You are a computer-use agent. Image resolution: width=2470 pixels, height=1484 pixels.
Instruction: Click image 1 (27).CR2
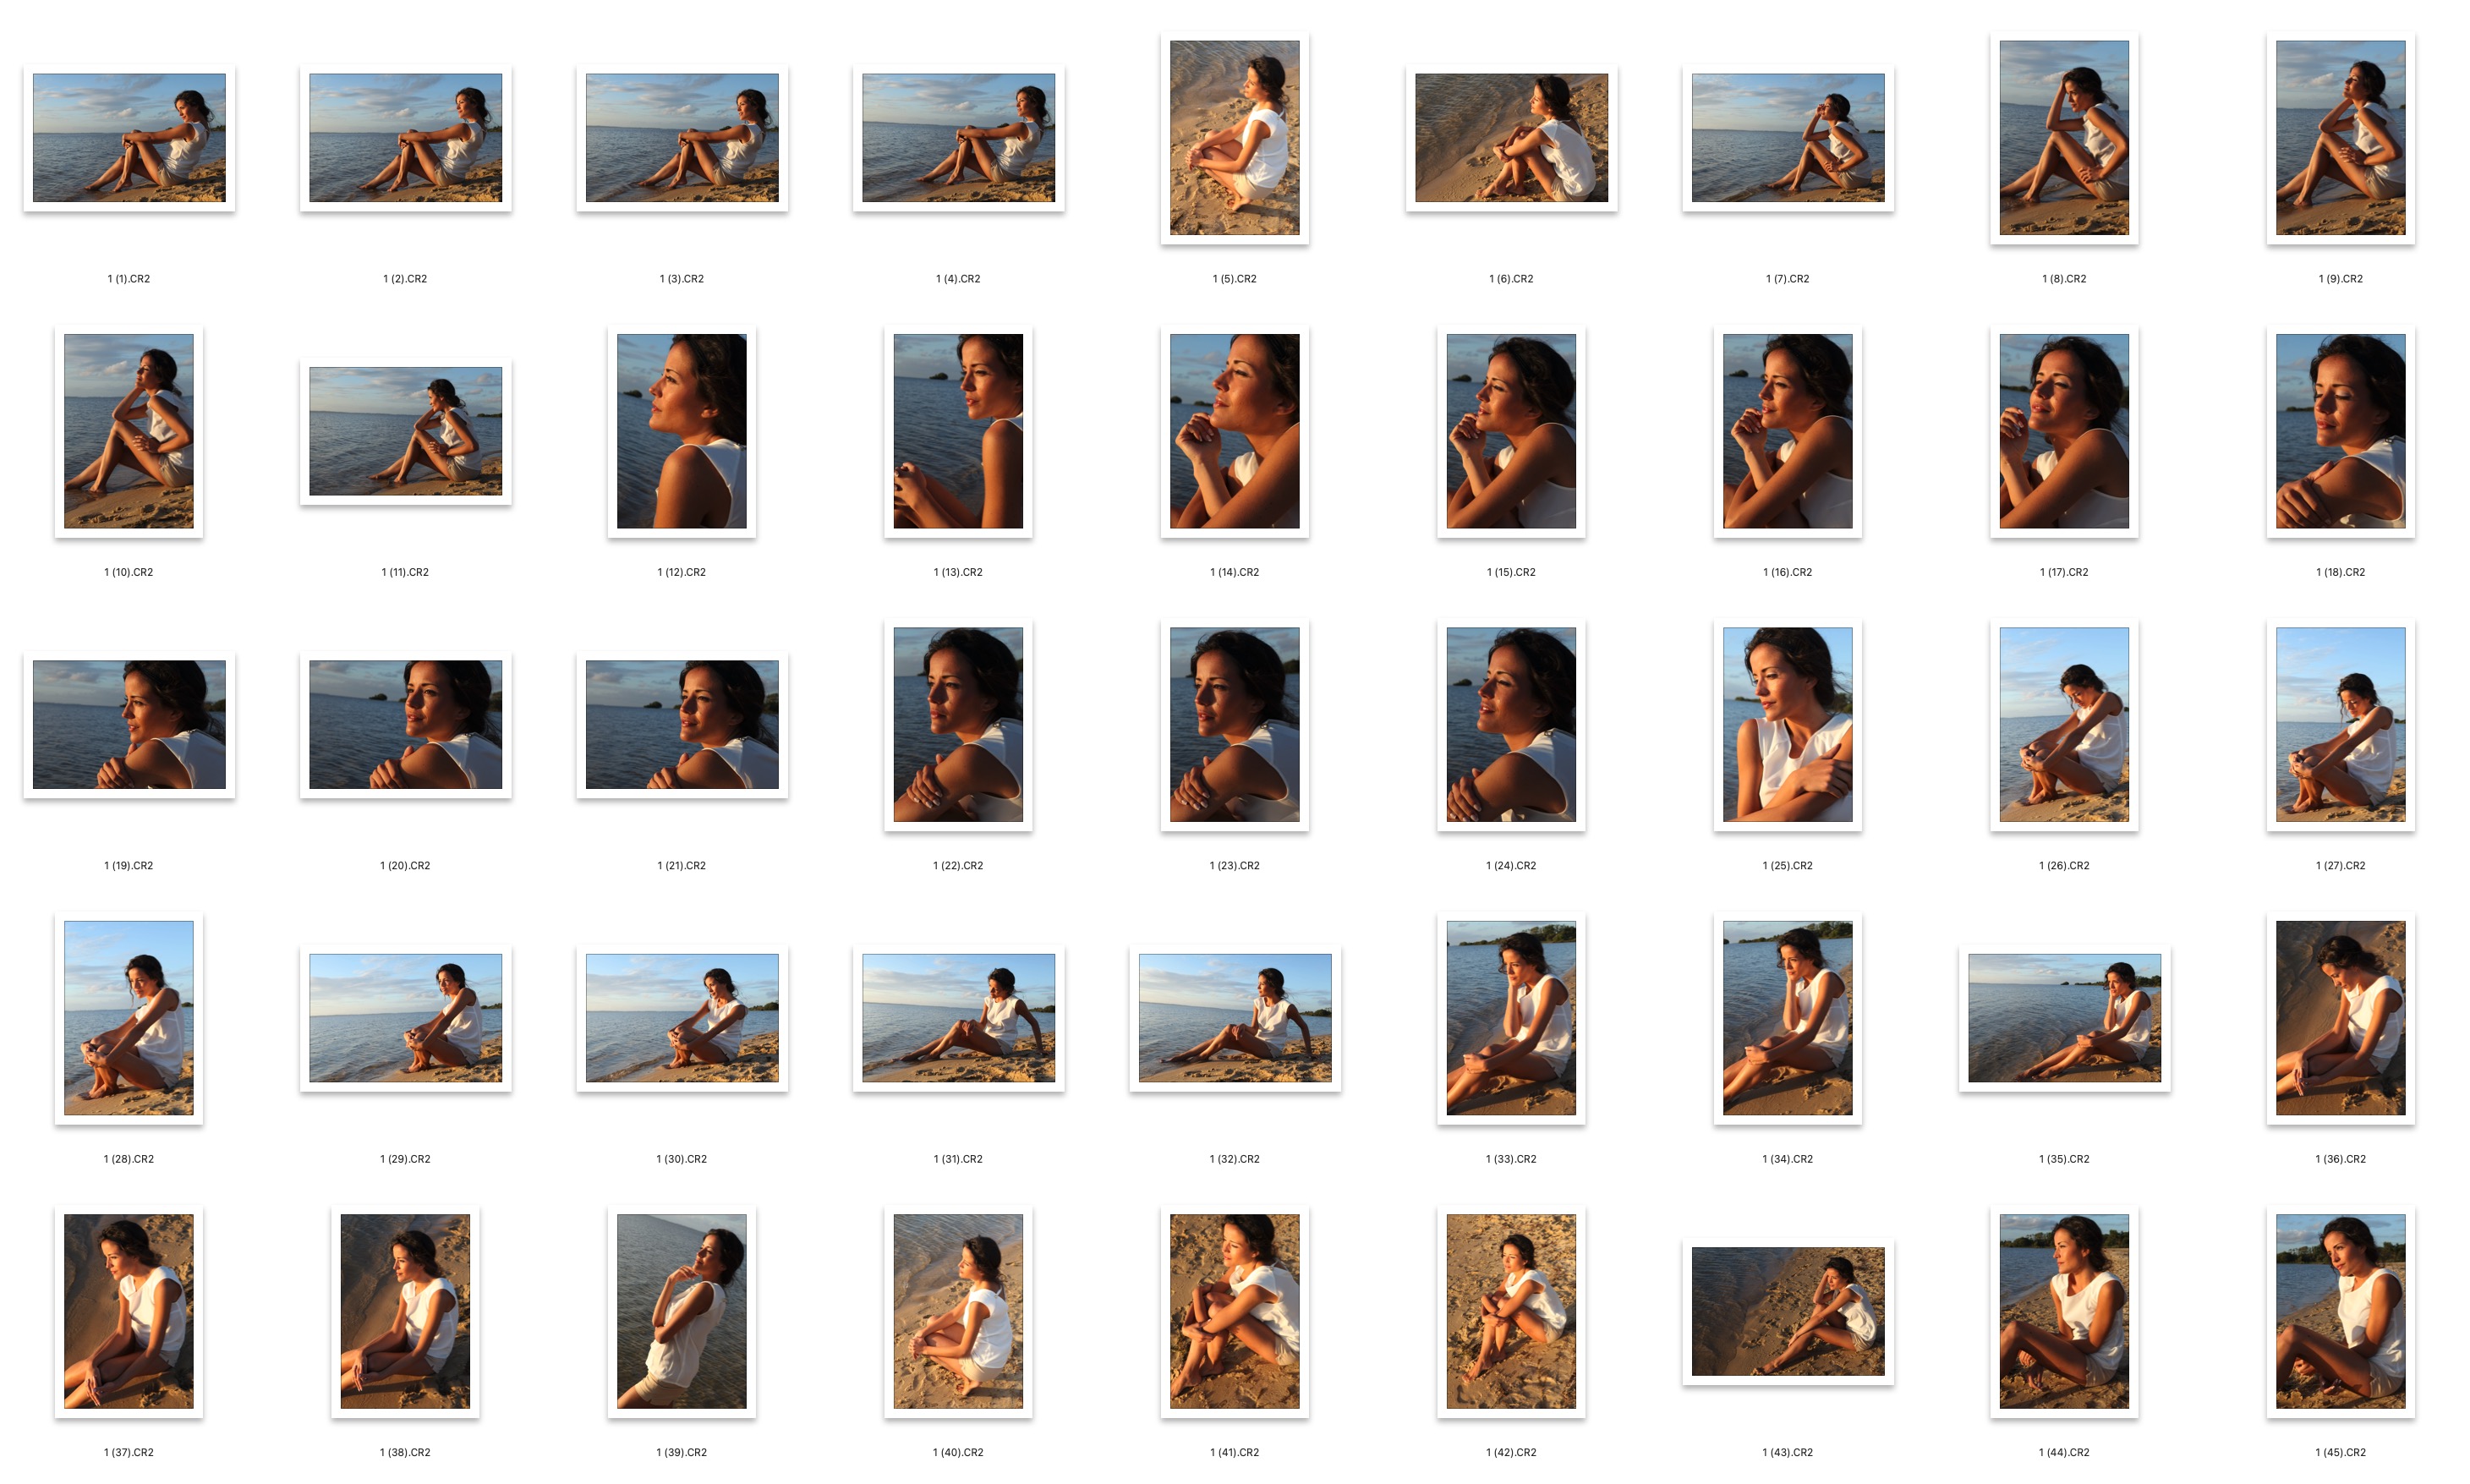[2340, 725]
